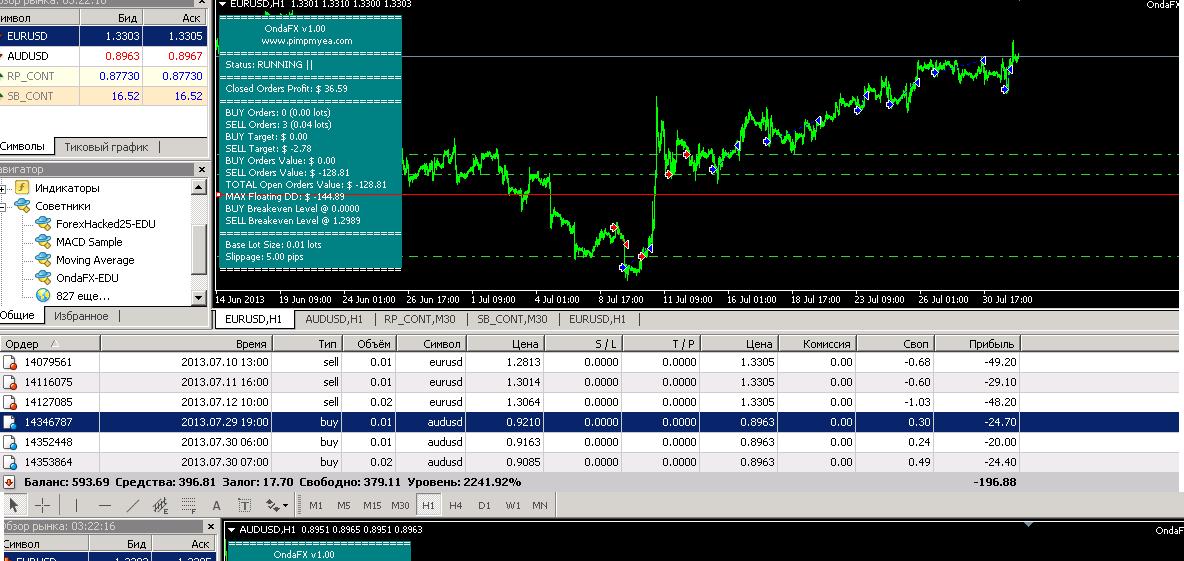Viewport: 1184px width, 561px height.
Task: Sort orders by the Своп column header
Action: [896, 344]
